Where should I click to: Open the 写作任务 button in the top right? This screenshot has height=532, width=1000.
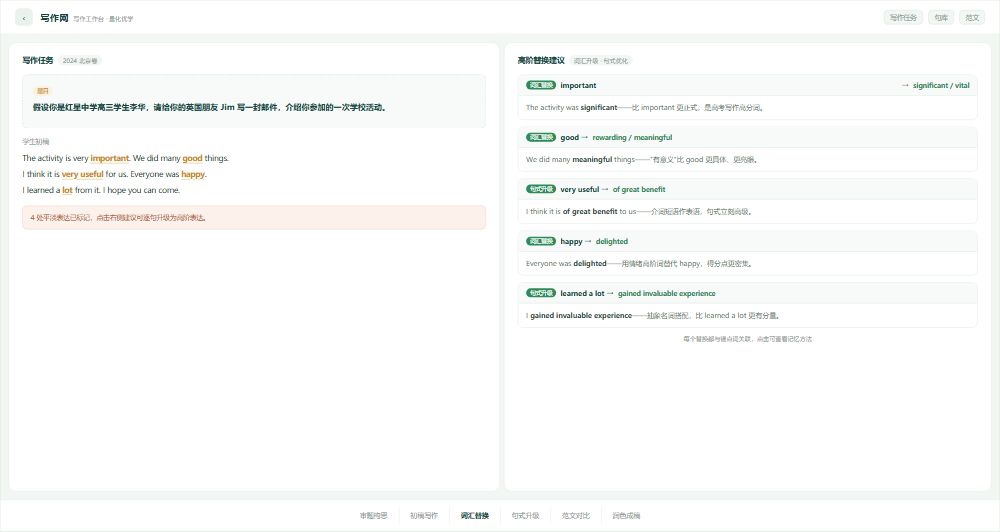[903, 18]
